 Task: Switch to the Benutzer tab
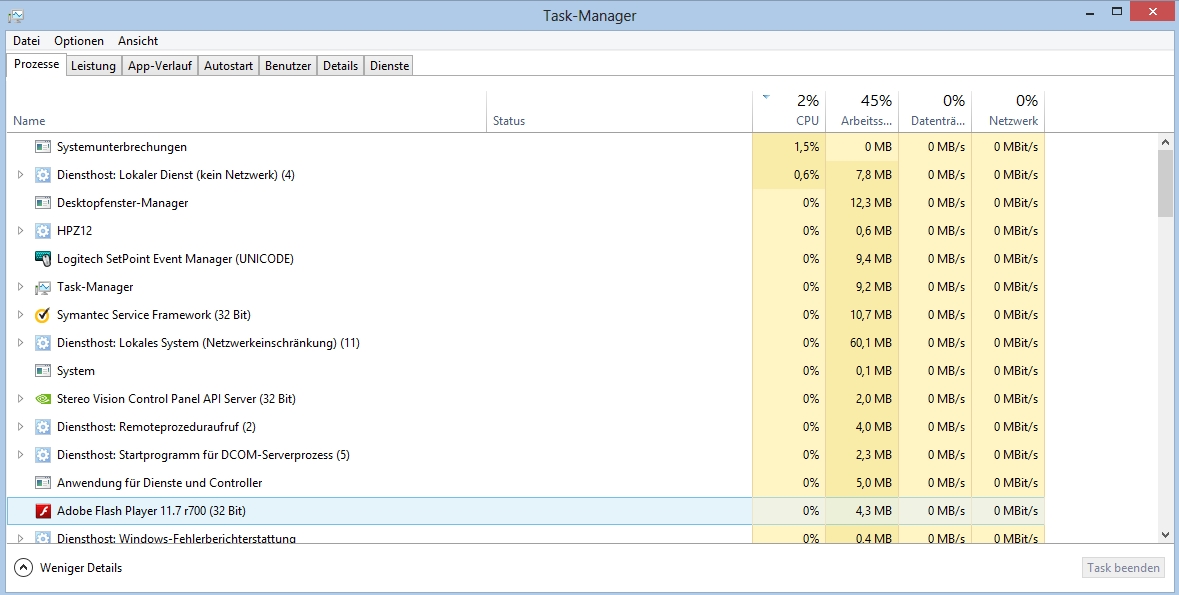coord(288,65)
